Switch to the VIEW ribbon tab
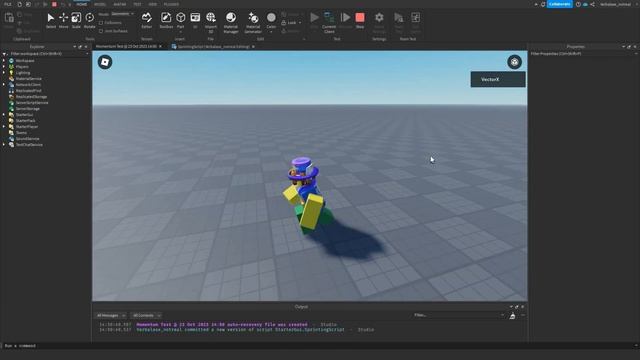This screenshot has height=360, width=640. pos(153,4)
